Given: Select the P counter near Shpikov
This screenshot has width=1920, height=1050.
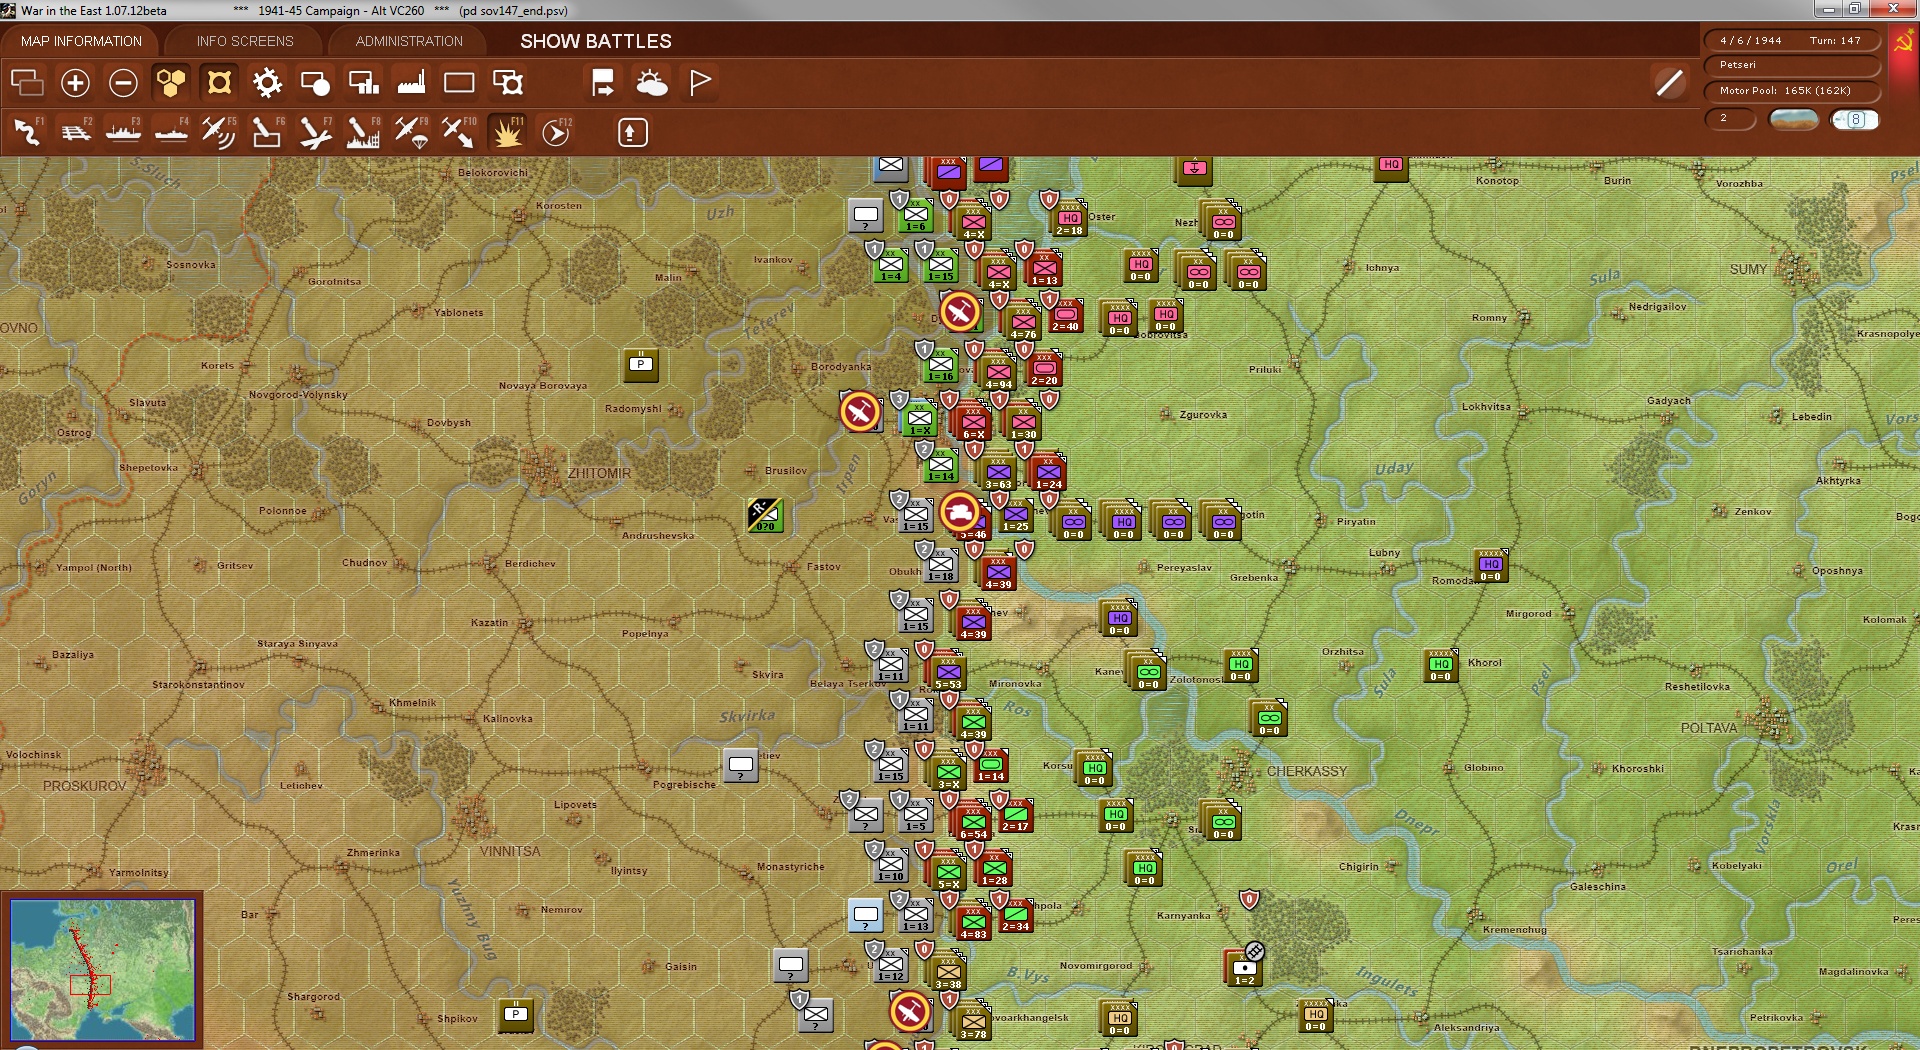Looking at the screenshot, I should click(x=516, y=1015).
